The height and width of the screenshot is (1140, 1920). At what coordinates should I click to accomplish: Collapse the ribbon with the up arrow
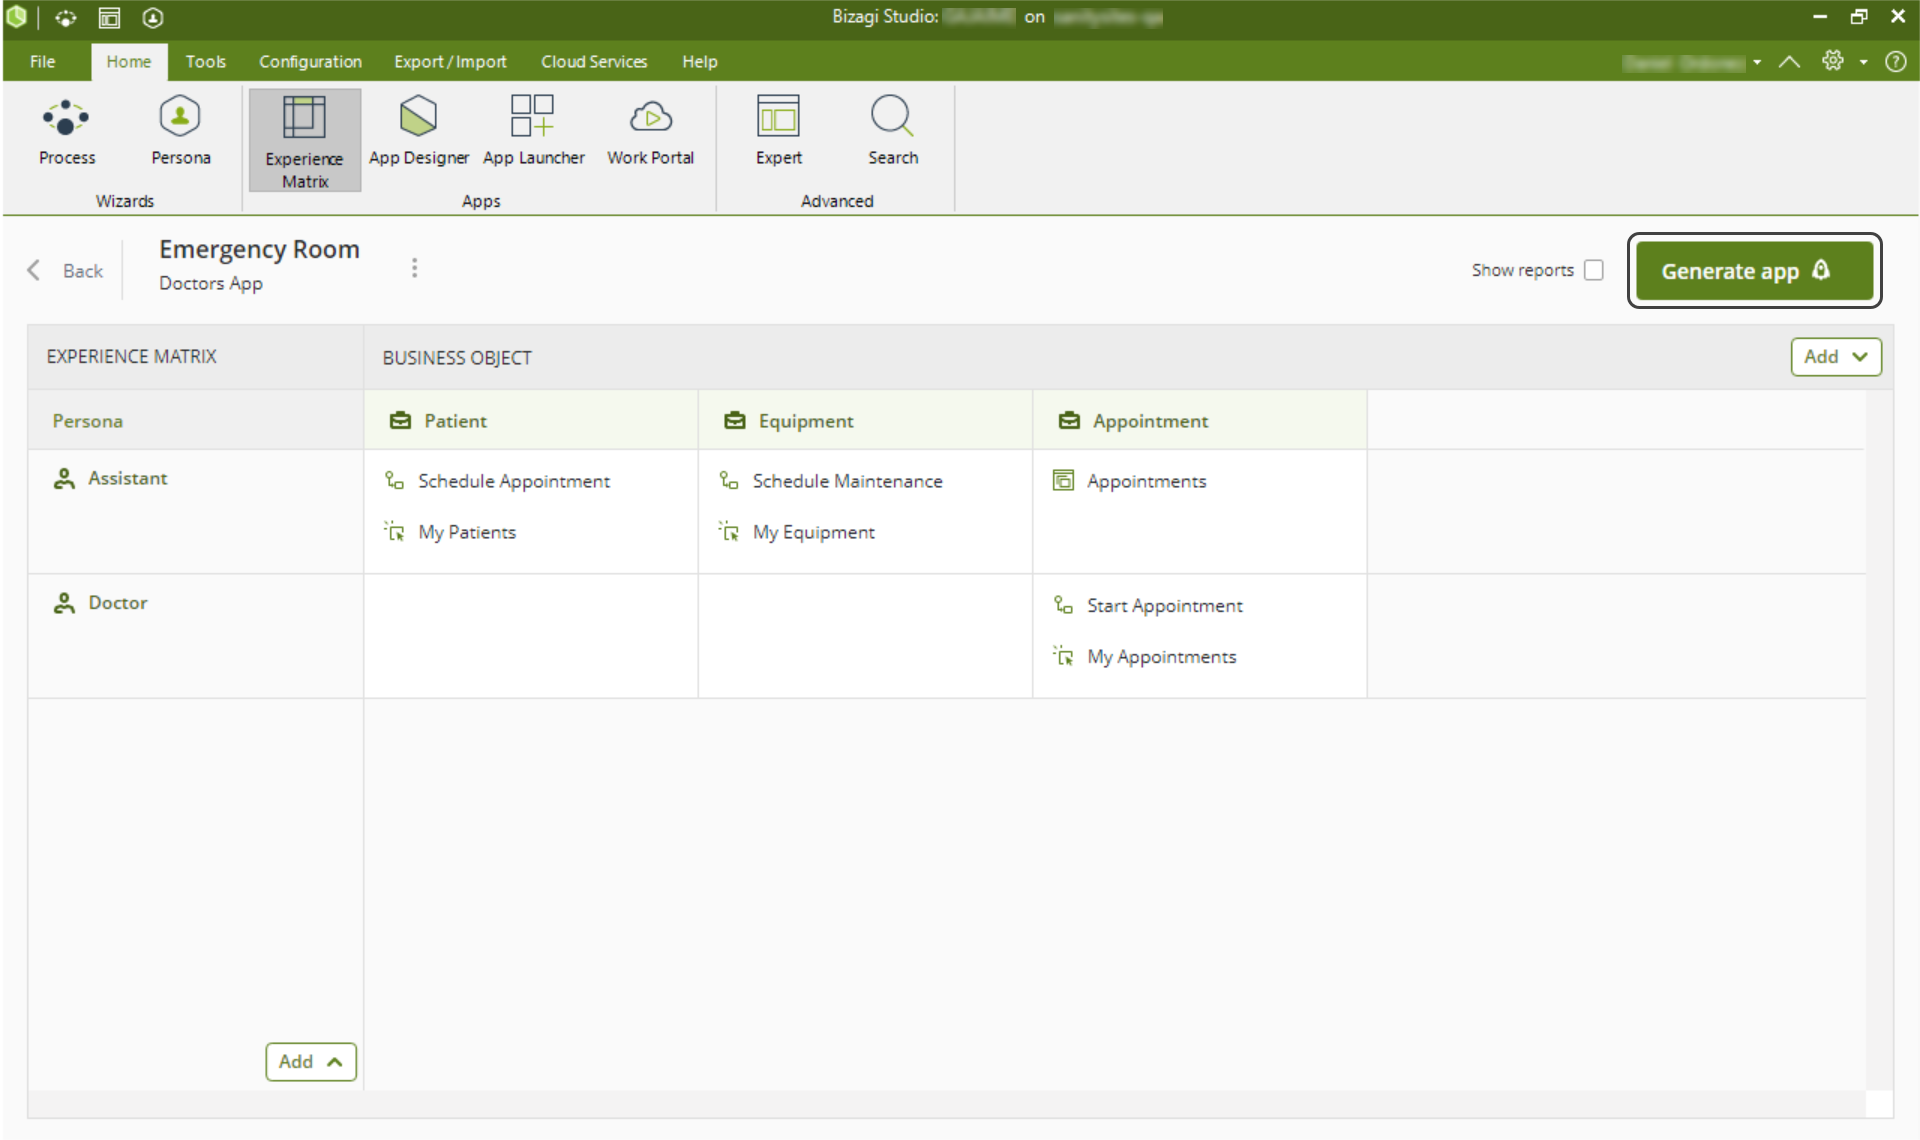(x=1789, y=62)
